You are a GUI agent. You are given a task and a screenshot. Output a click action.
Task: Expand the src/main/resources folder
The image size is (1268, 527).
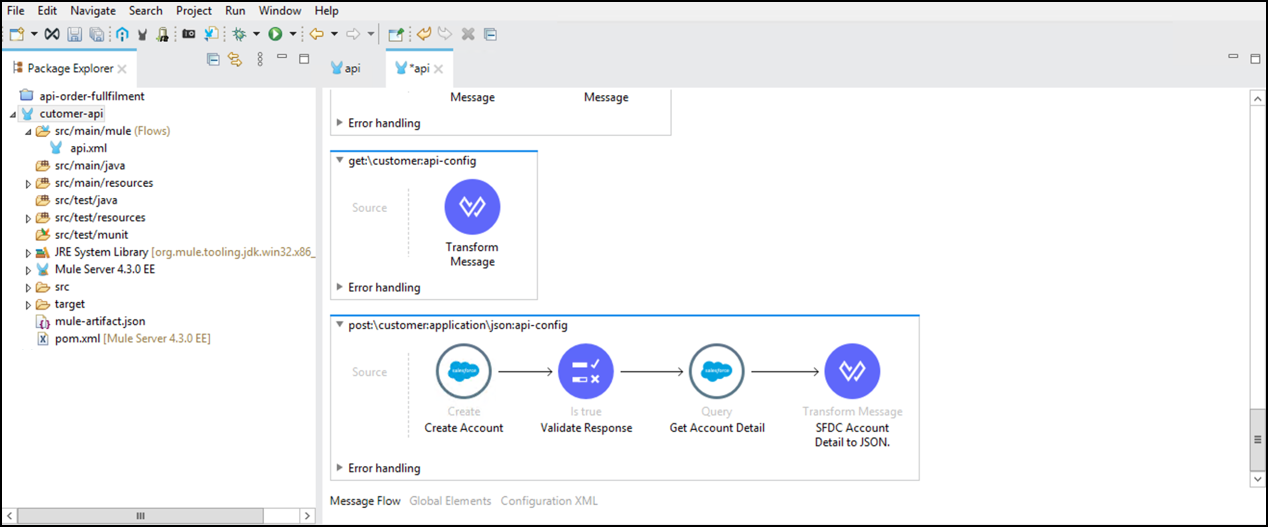click(28, 183)
